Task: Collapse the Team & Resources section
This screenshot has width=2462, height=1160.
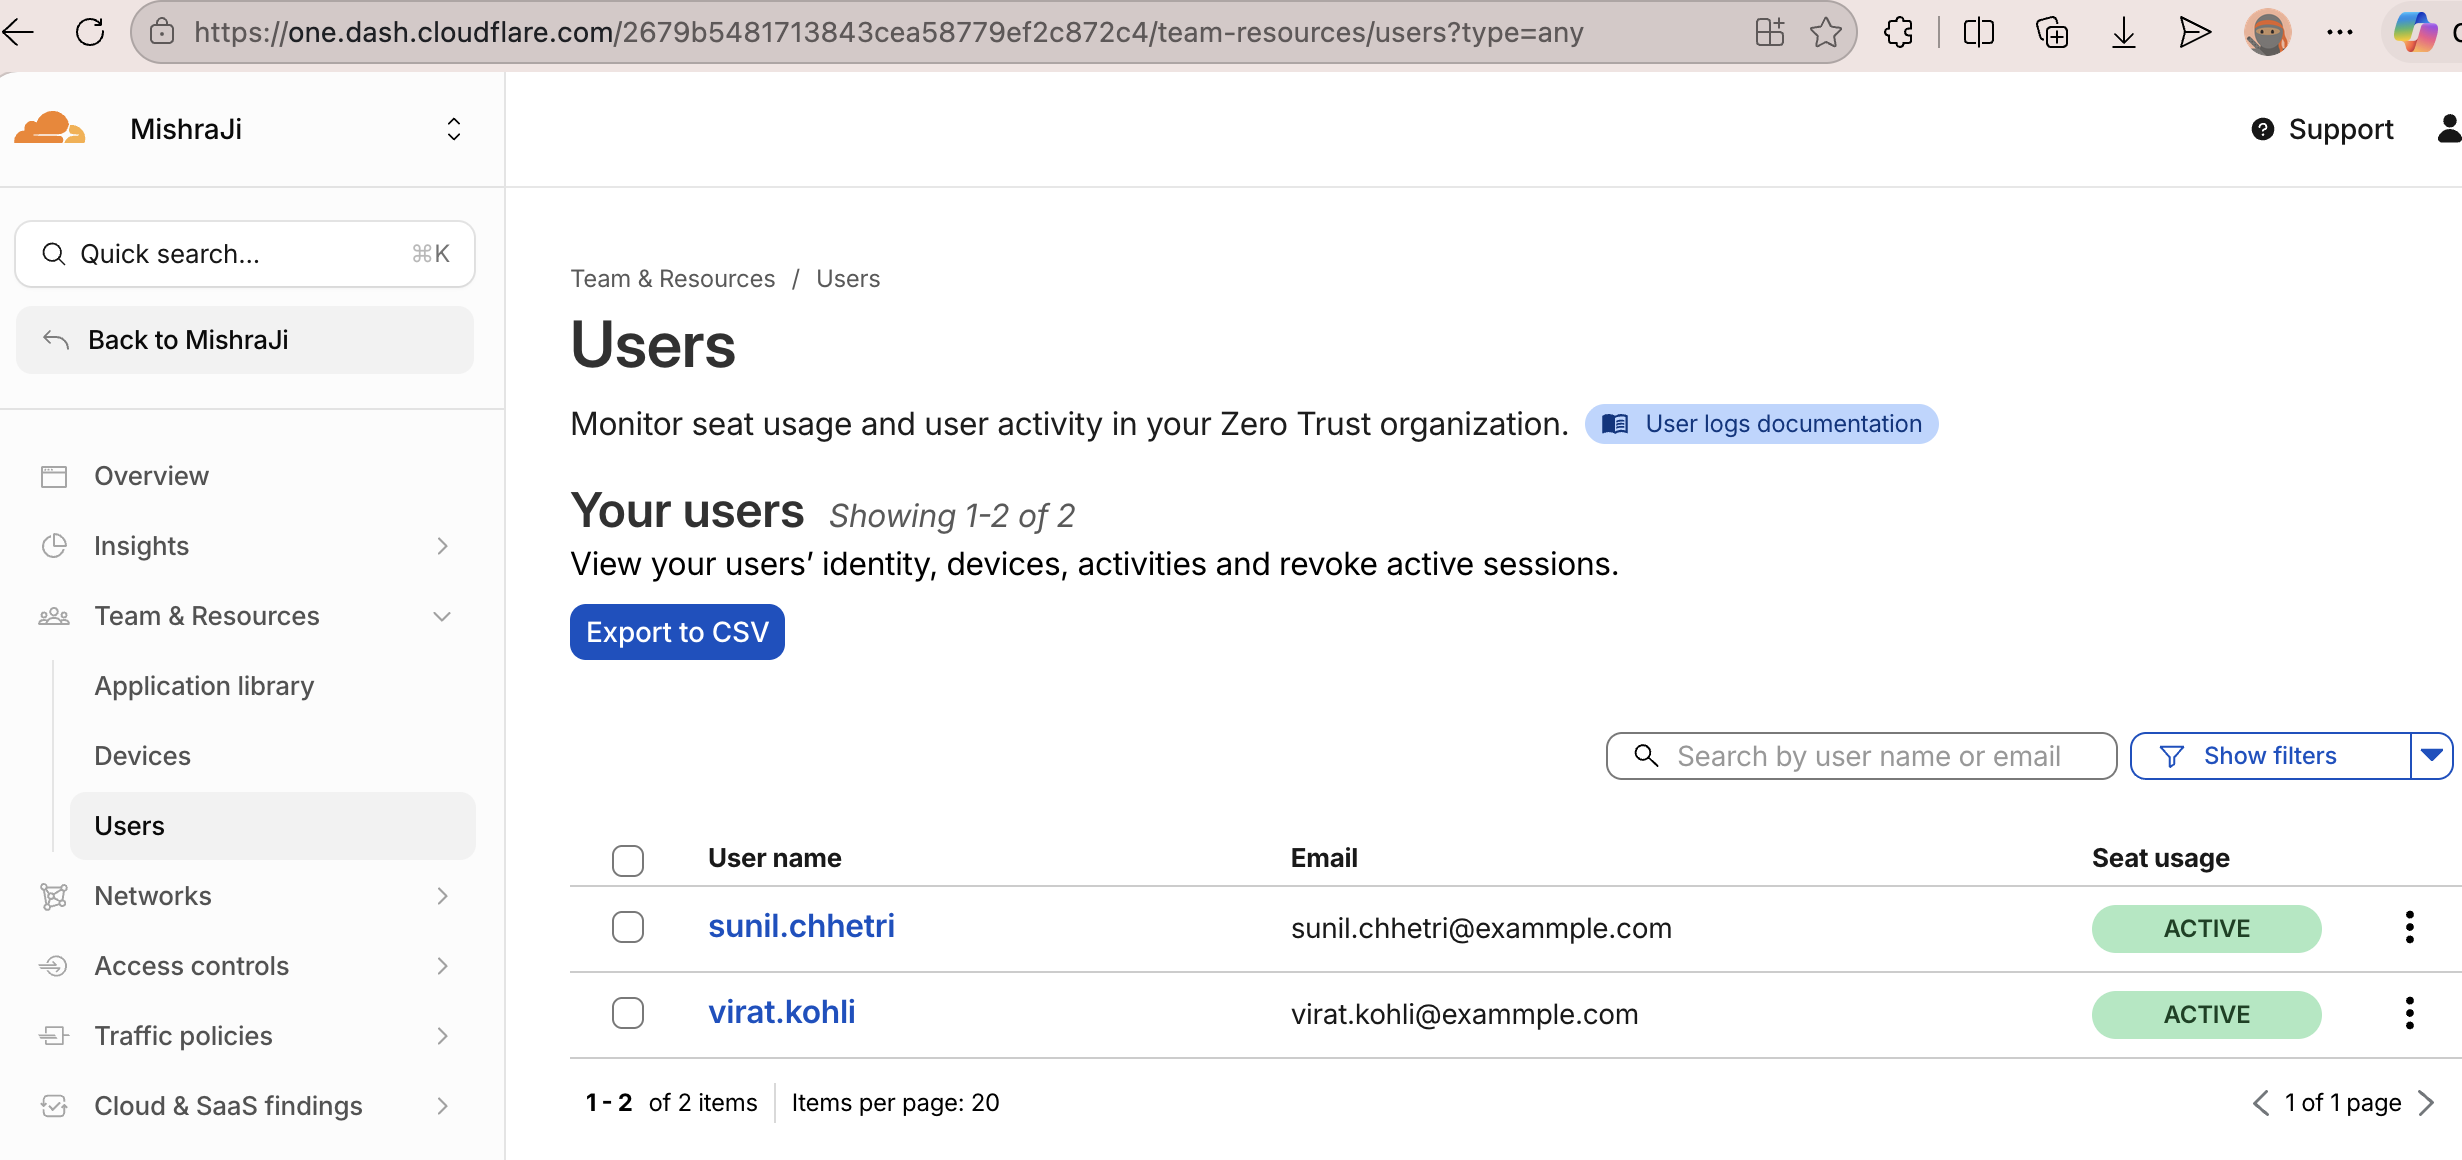Action: (x=442, y=616)
